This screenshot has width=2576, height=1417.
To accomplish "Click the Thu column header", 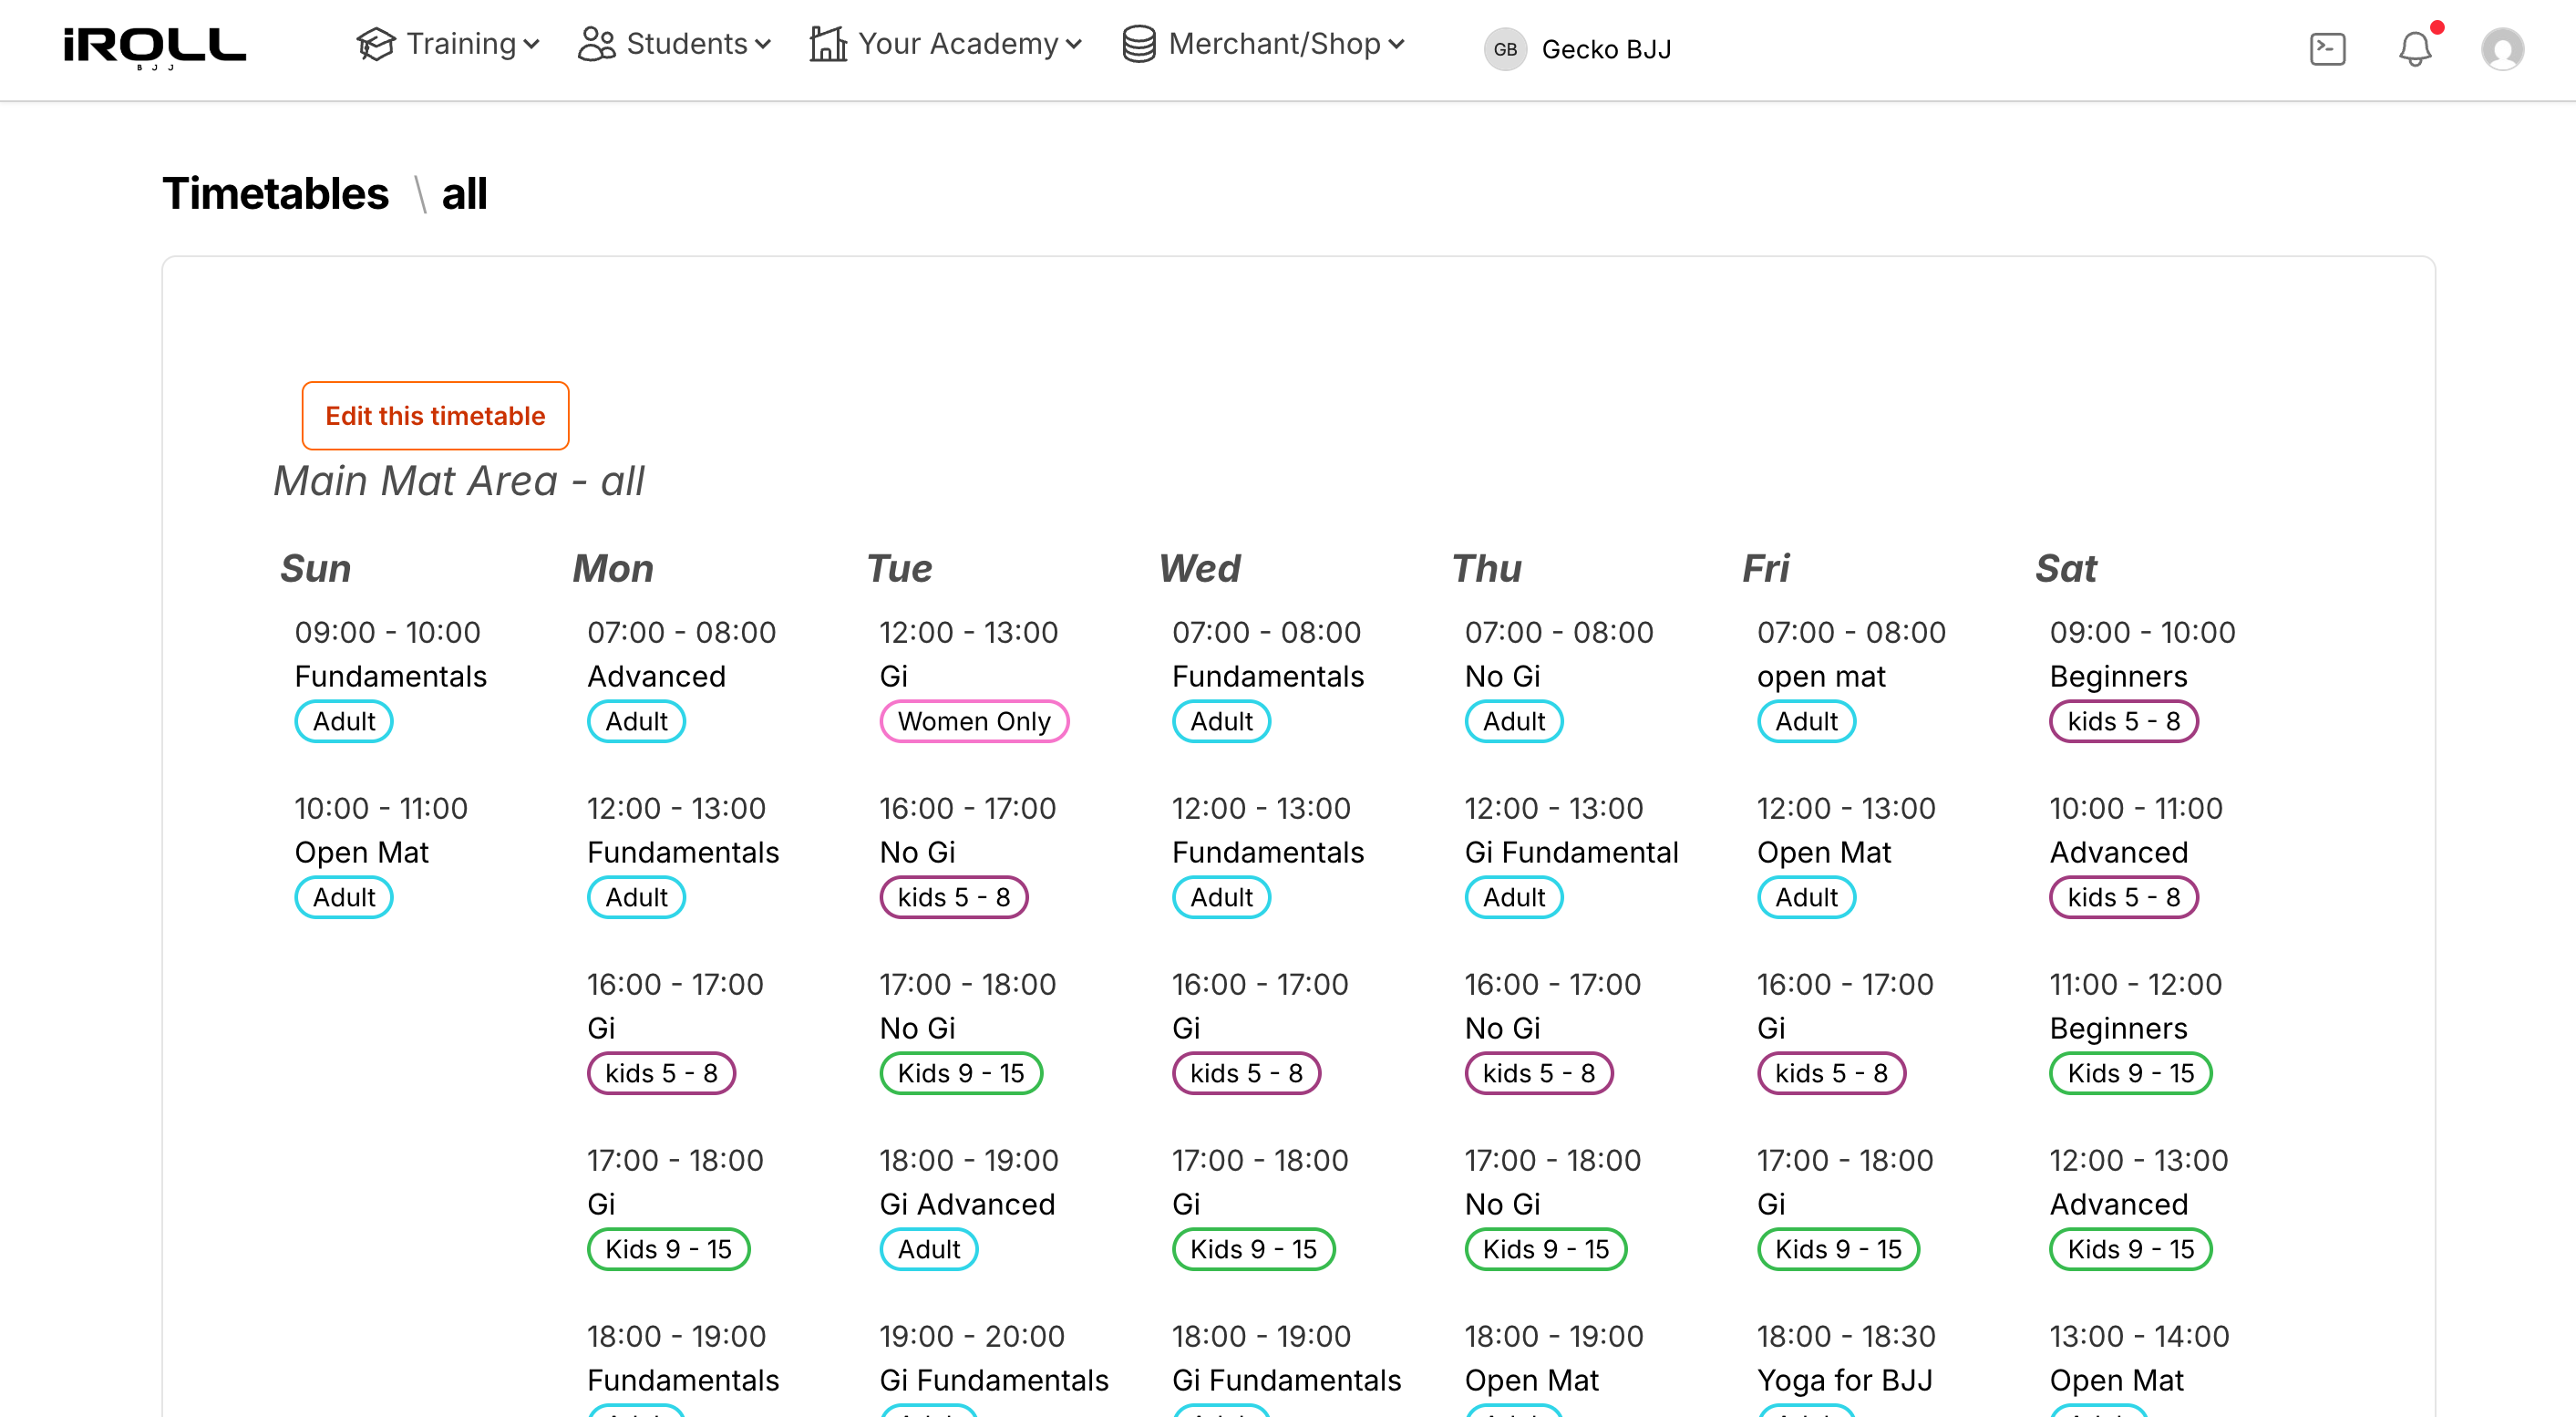I will point(1486,568).
